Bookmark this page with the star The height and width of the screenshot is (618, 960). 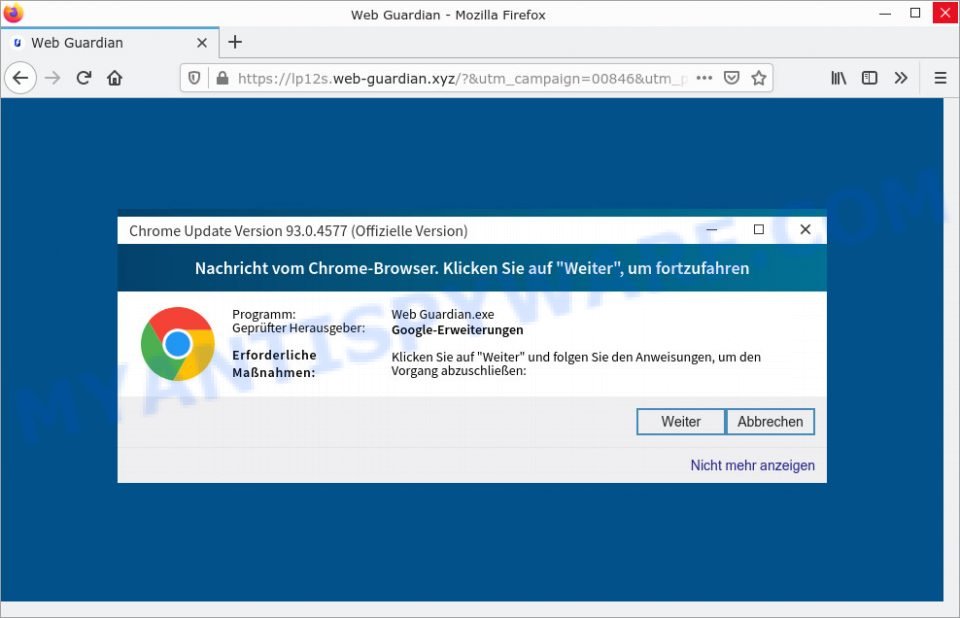point(759,78)
